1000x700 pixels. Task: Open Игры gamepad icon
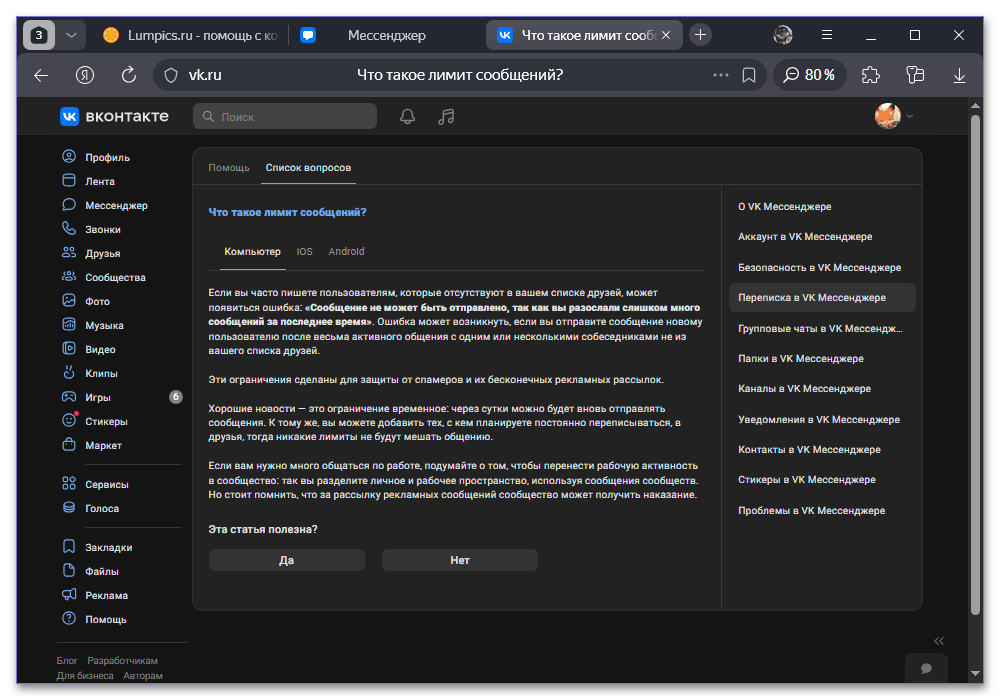coord(69,397)
